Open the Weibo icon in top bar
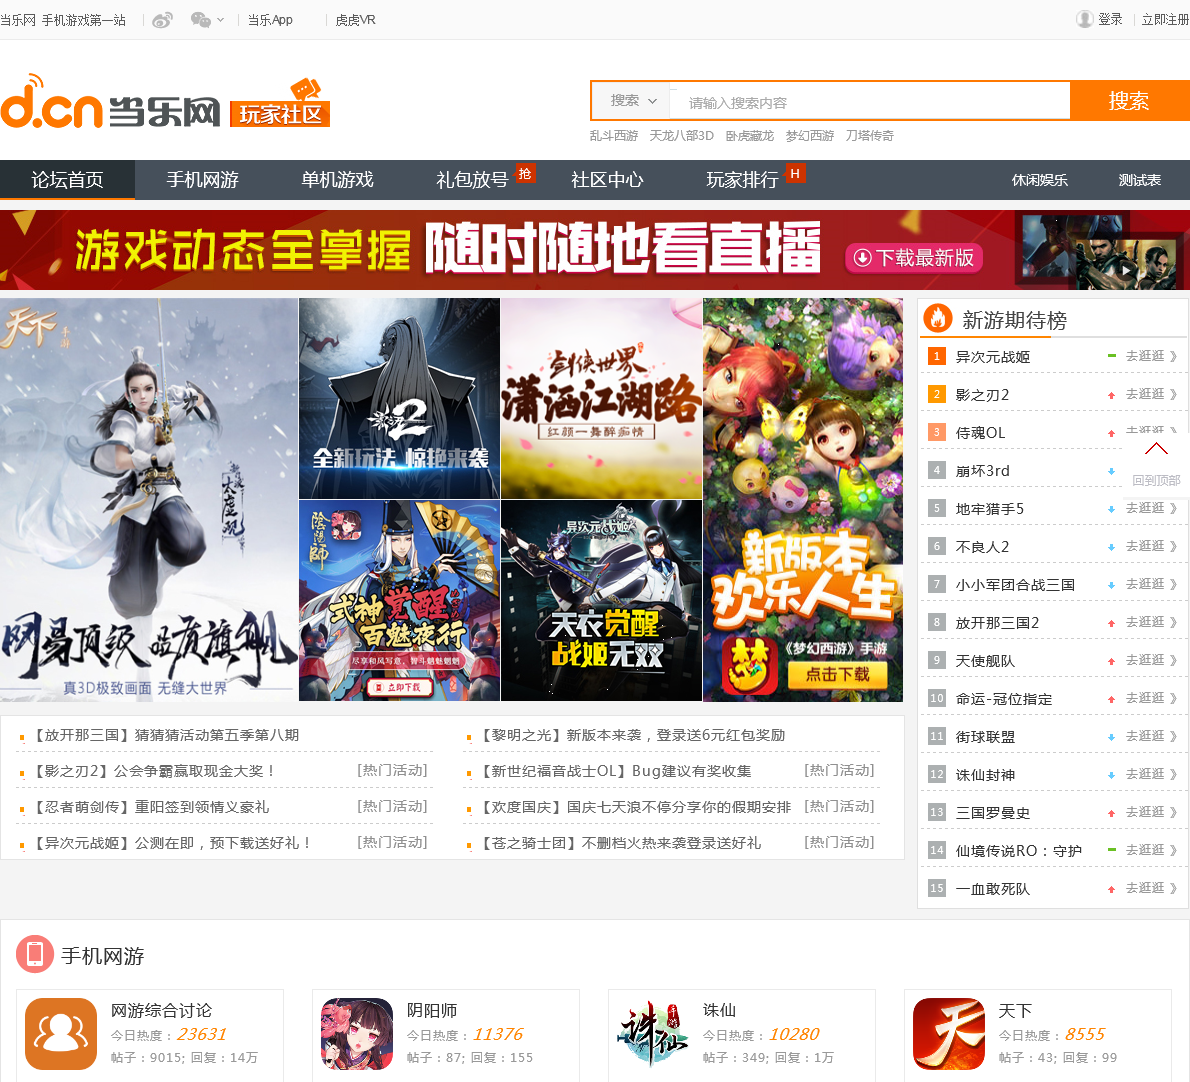 [x=162, y=20]
